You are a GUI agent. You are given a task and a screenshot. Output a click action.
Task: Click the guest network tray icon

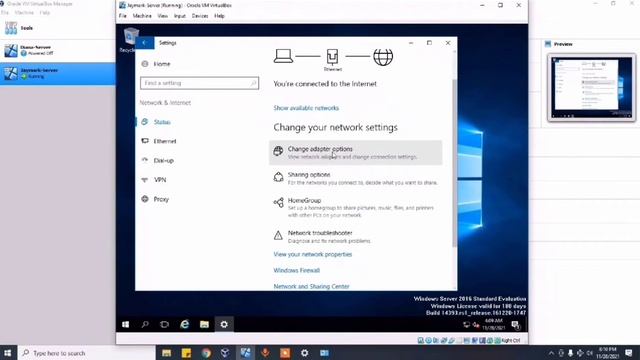point(467,325)
